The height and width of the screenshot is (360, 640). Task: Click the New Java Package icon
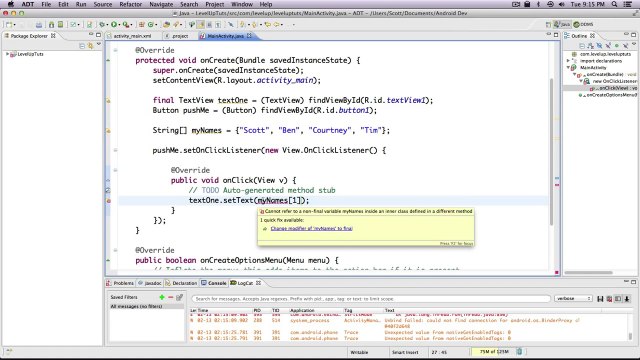pyautogui.click(x=142, y=24)
